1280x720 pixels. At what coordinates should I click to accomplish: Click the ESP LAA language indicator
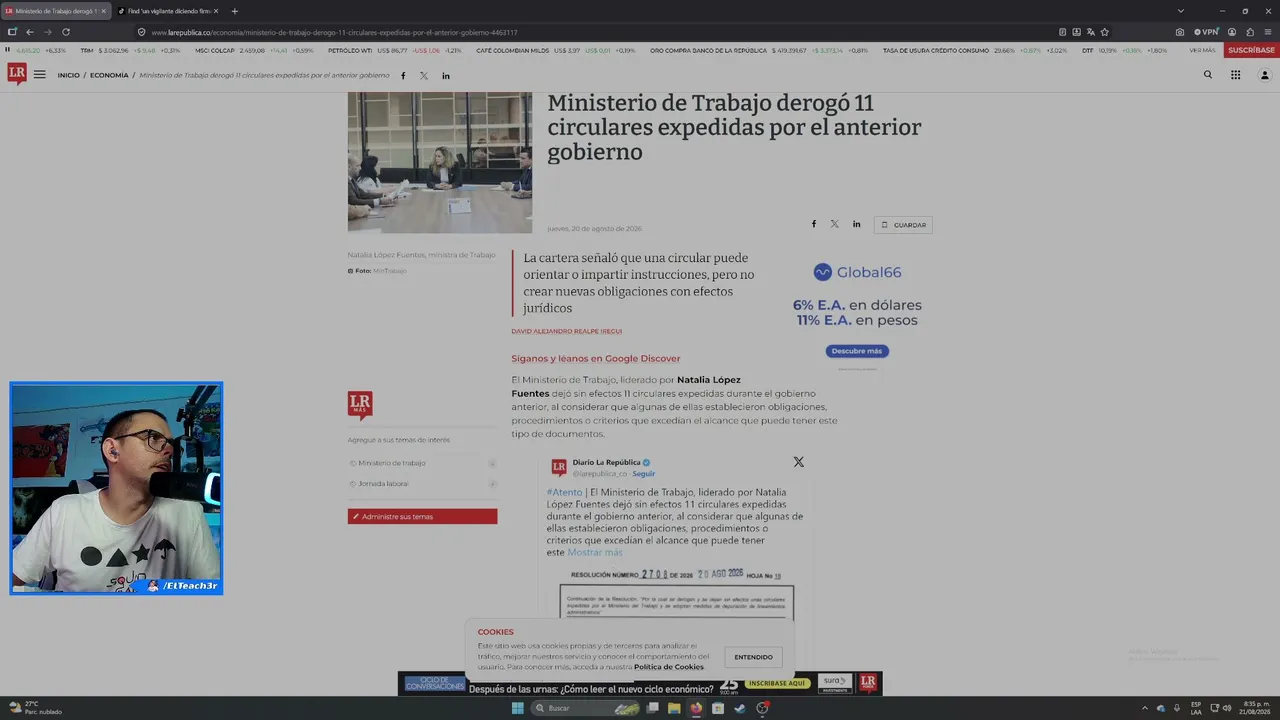point(1196,708)
